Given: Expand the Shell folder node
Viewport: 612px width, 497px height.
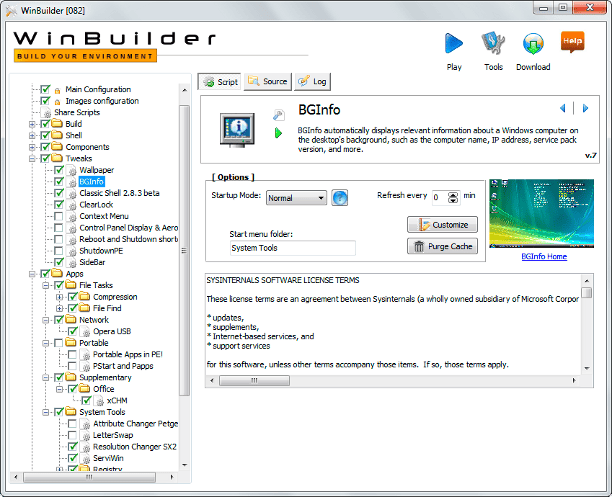Looking at the screenshot, I should (32, 136).
